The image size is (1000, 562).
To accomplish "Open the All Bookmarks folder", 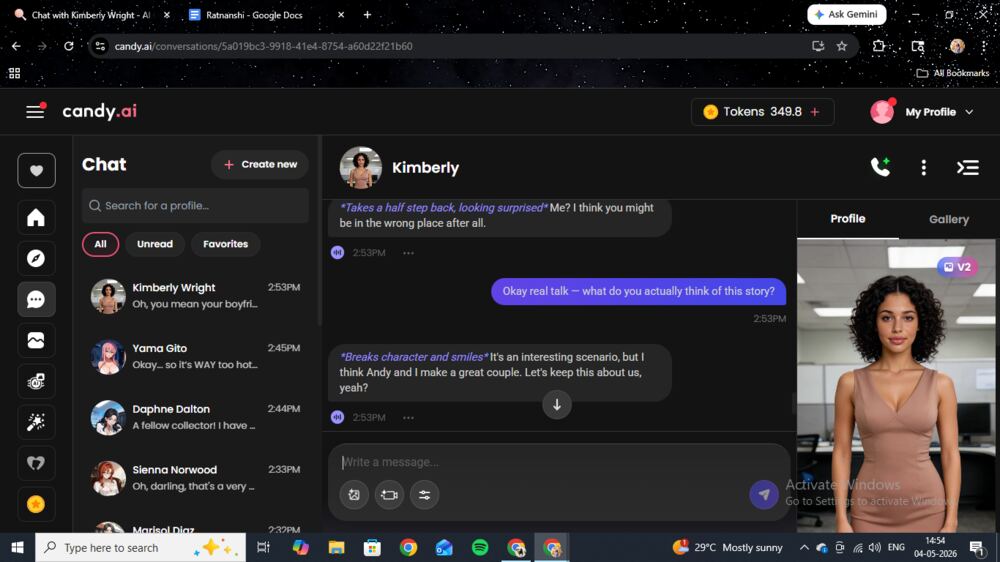I will 953,73.
